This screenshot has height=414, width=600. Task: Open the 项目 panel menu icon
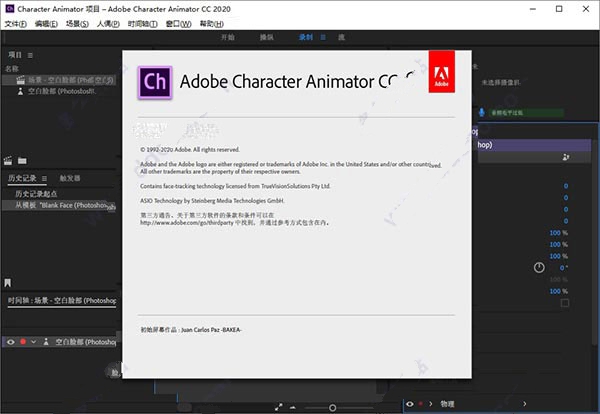click(x=30, y=55)
